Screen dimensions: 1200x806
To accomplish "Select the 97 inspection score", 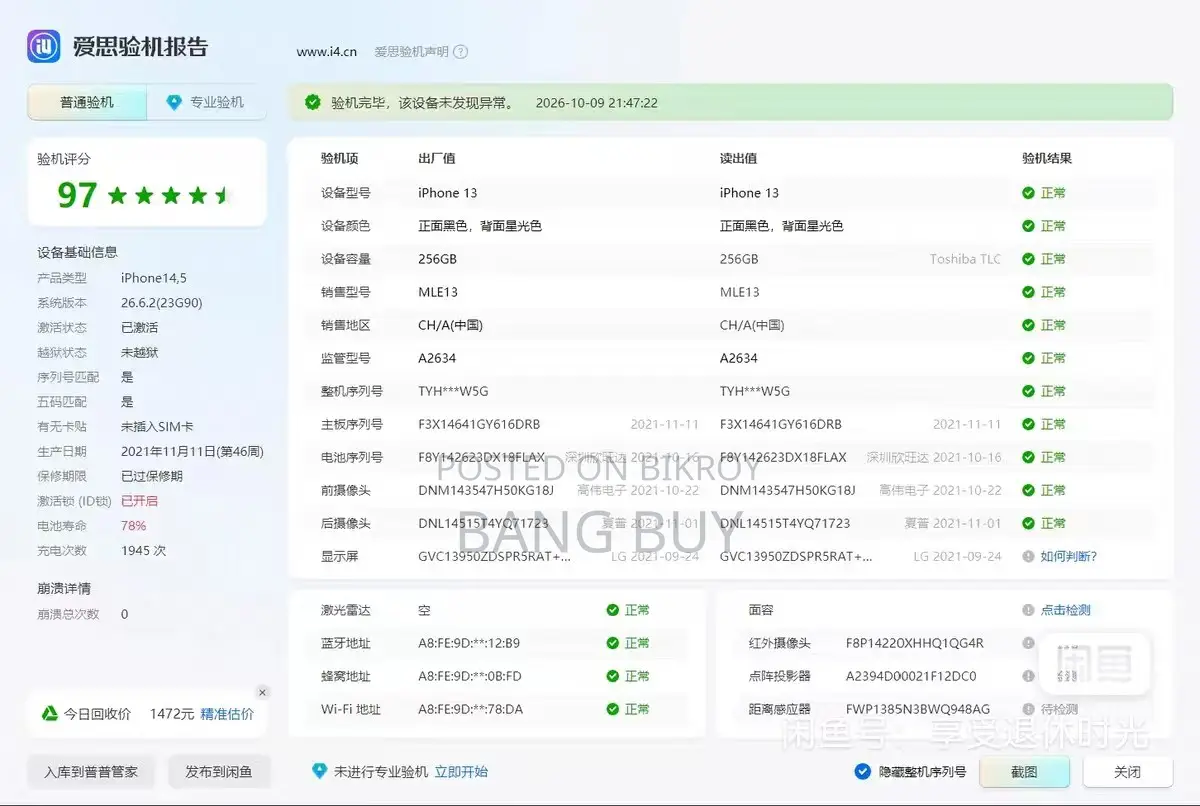I will point(77,195).
